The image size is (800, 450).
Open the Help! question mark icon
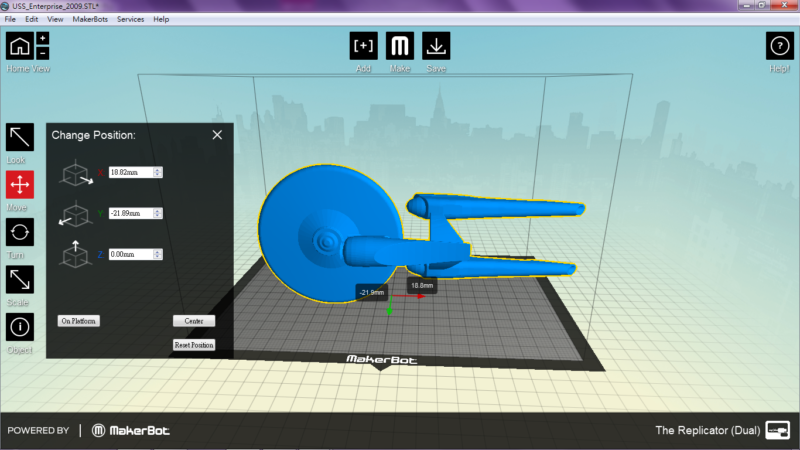(780, 46)
